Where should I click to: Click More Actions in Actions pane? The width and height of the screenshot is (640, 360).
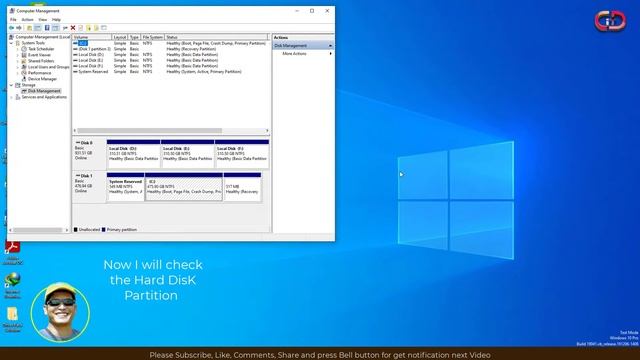coord(294,53)
